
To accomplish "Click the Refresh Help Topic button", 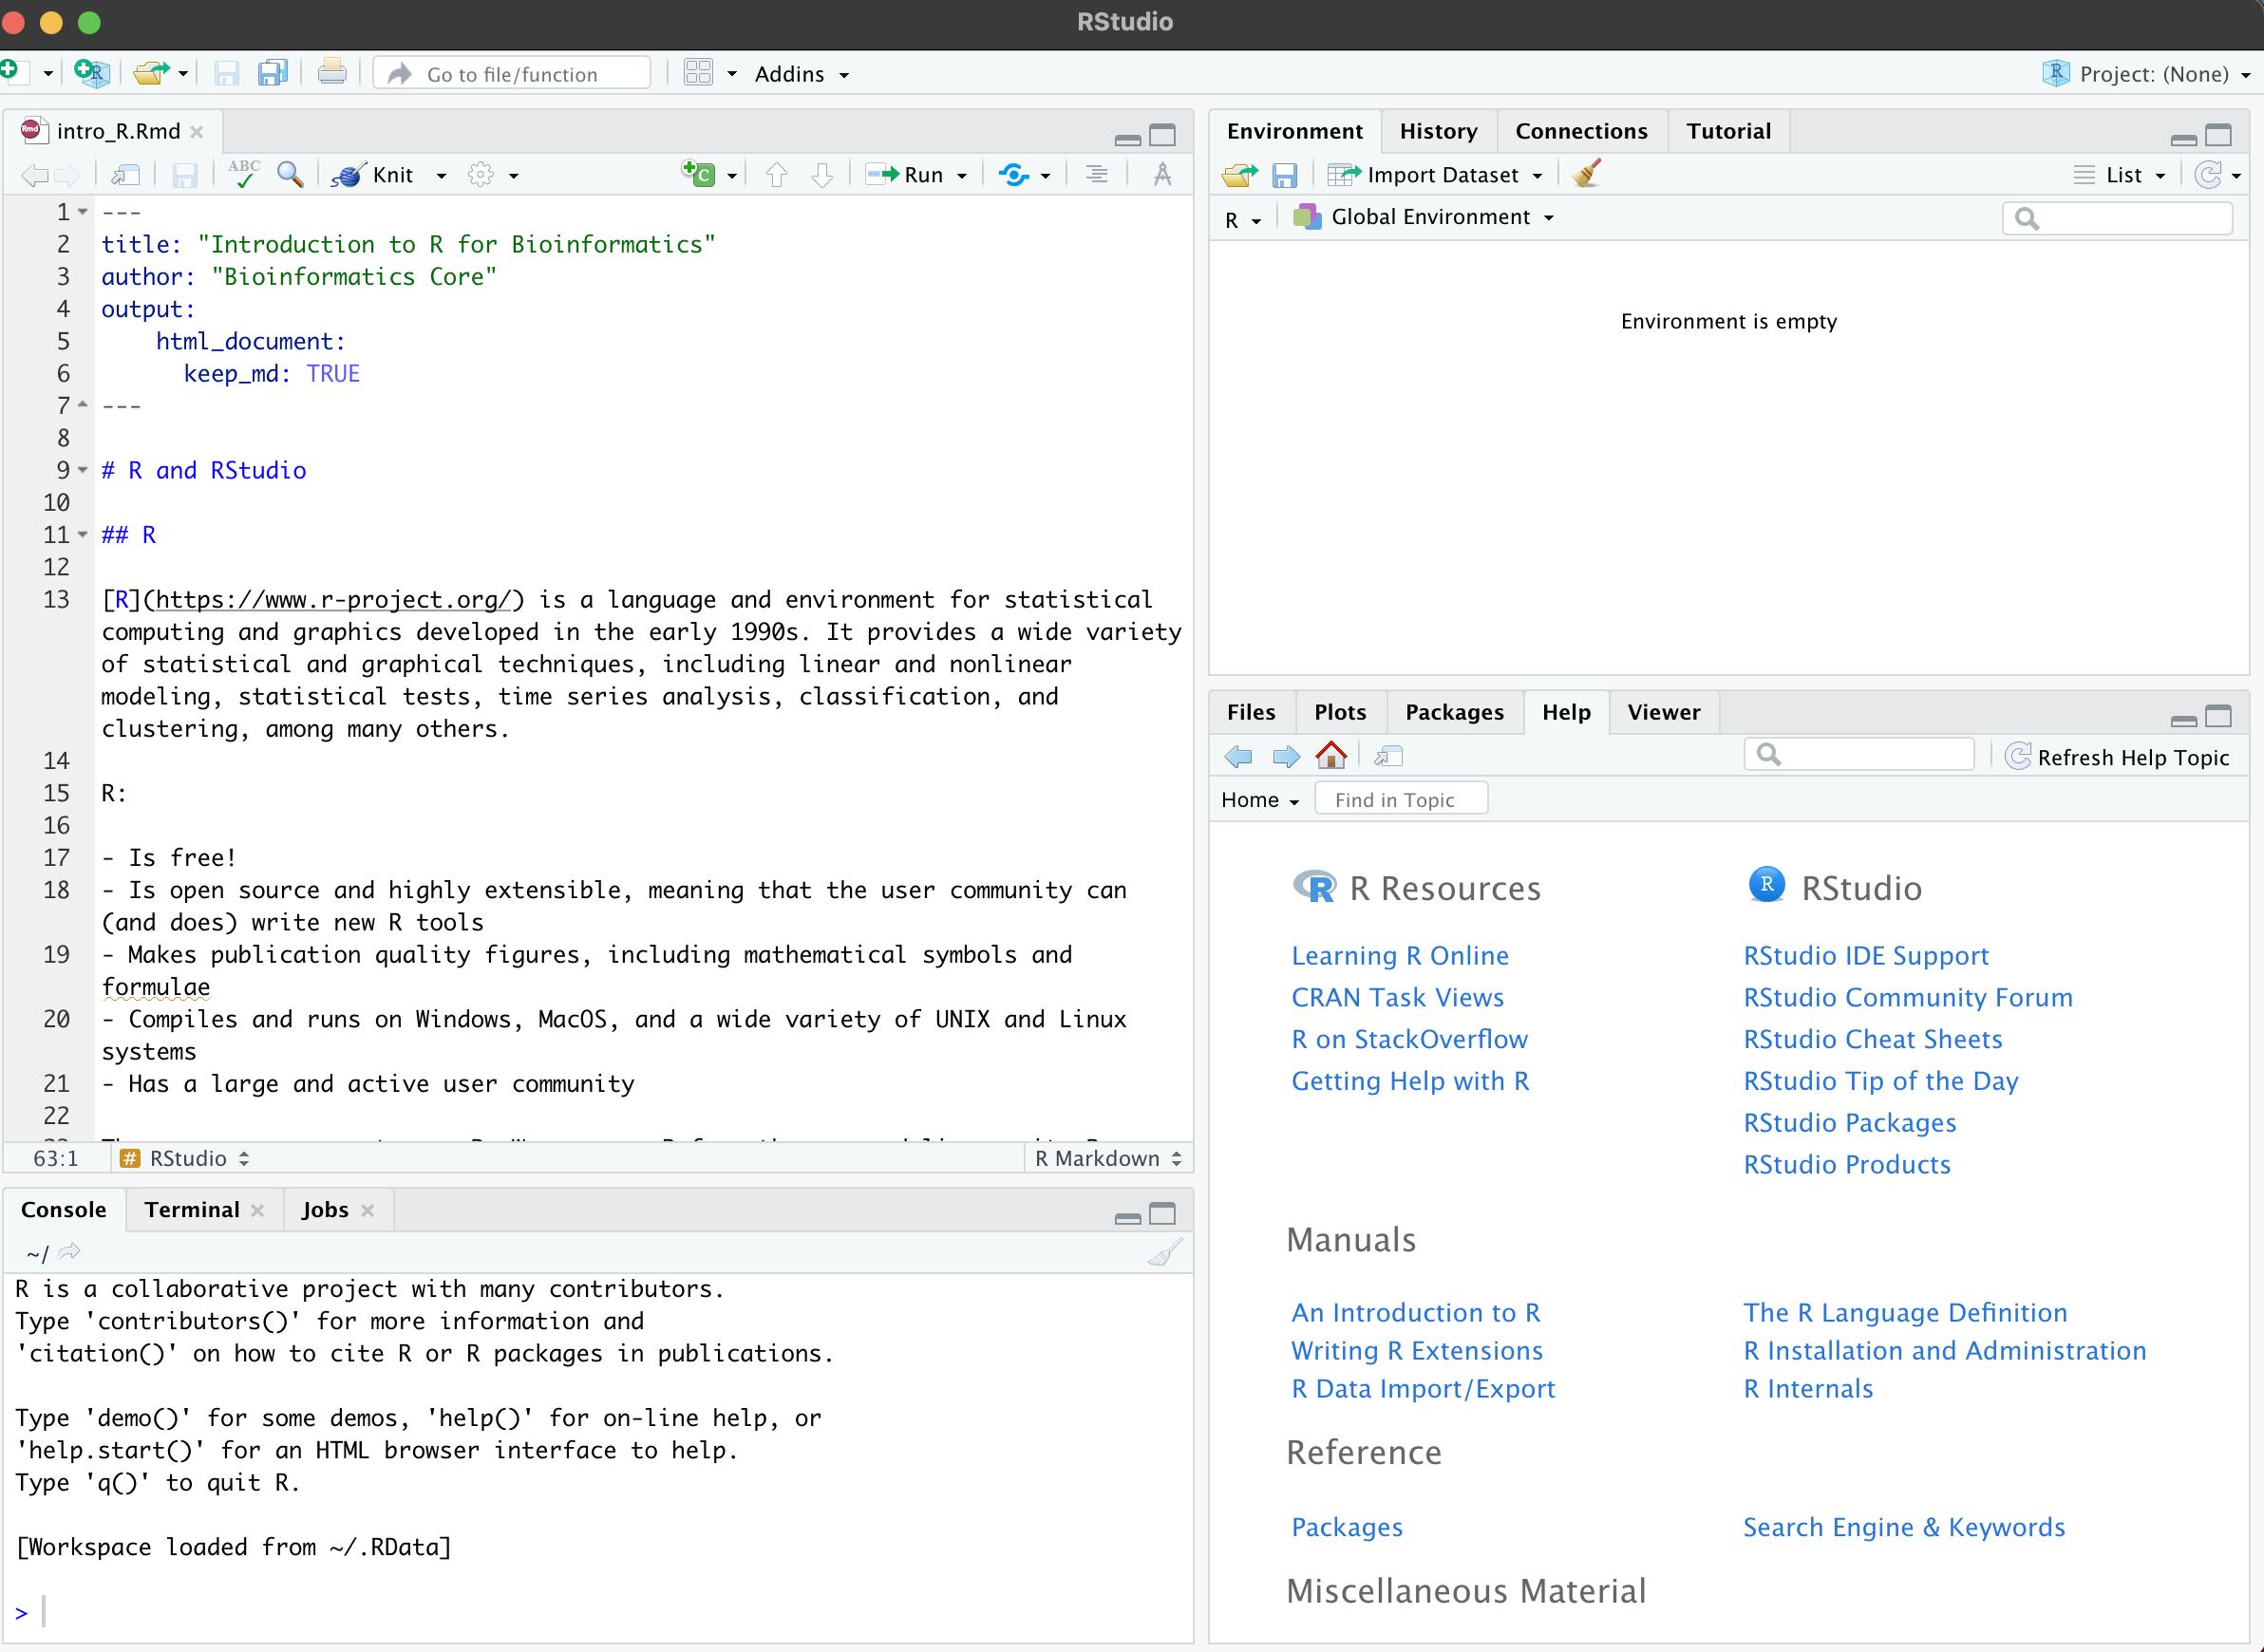I will 2118,757.
